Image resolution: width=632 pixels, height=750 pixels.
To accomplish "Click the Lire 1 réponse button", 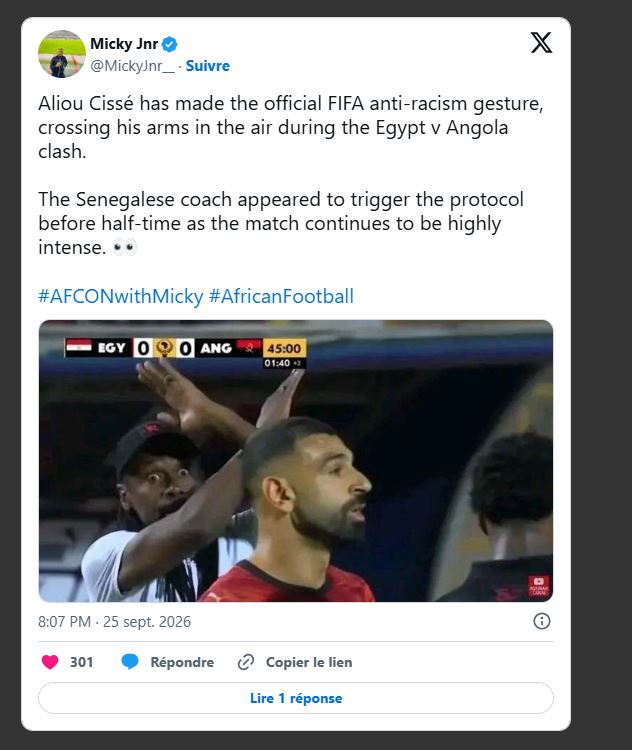I will (296, 698).
